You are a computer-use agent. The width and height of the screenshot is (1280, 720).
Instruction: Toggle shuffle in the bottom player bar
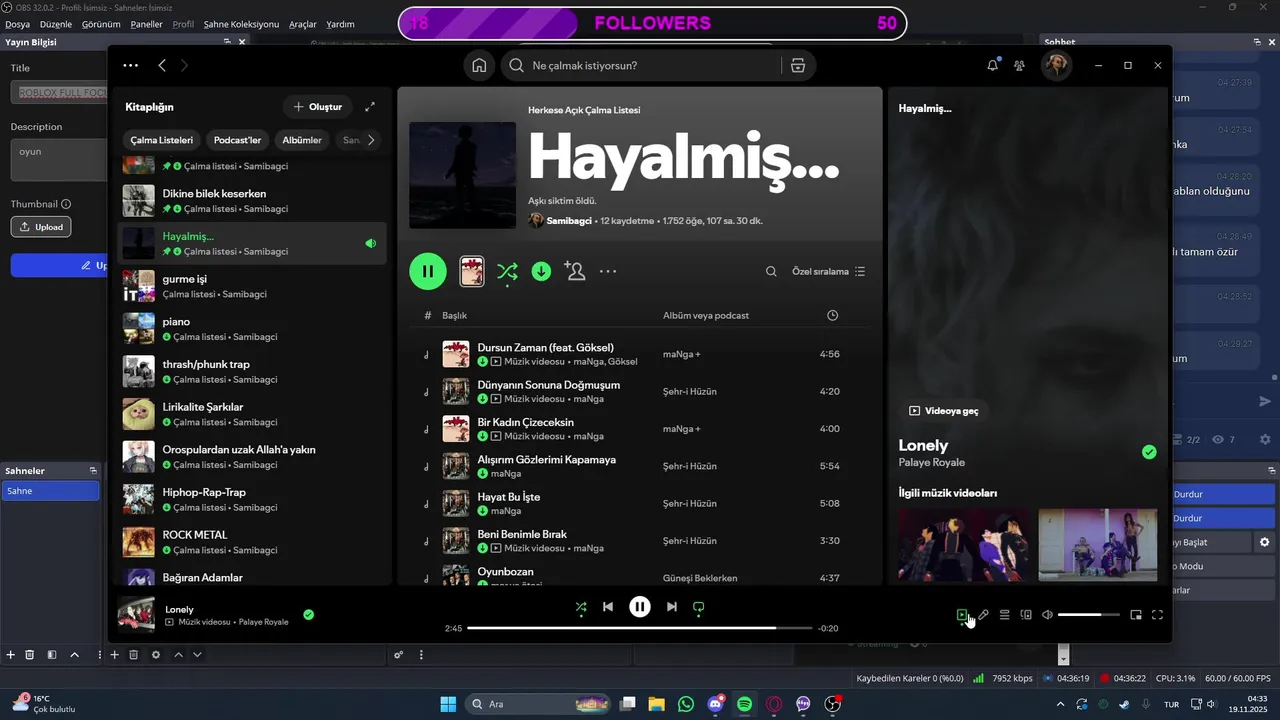click(x=581, y=606)
